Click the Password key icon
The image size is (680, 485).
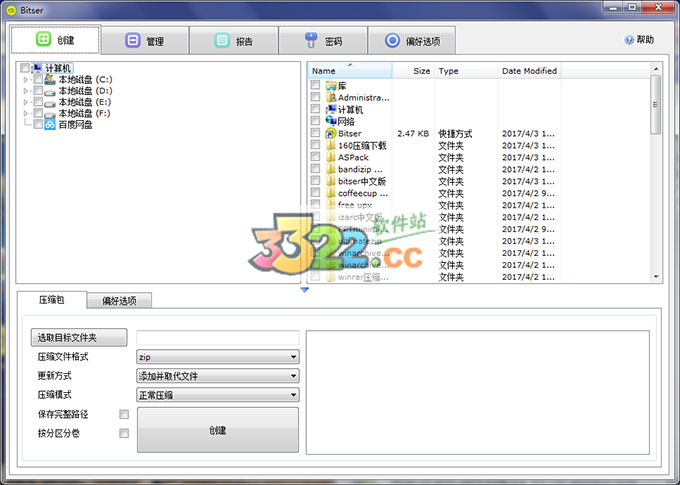point(311,40)
